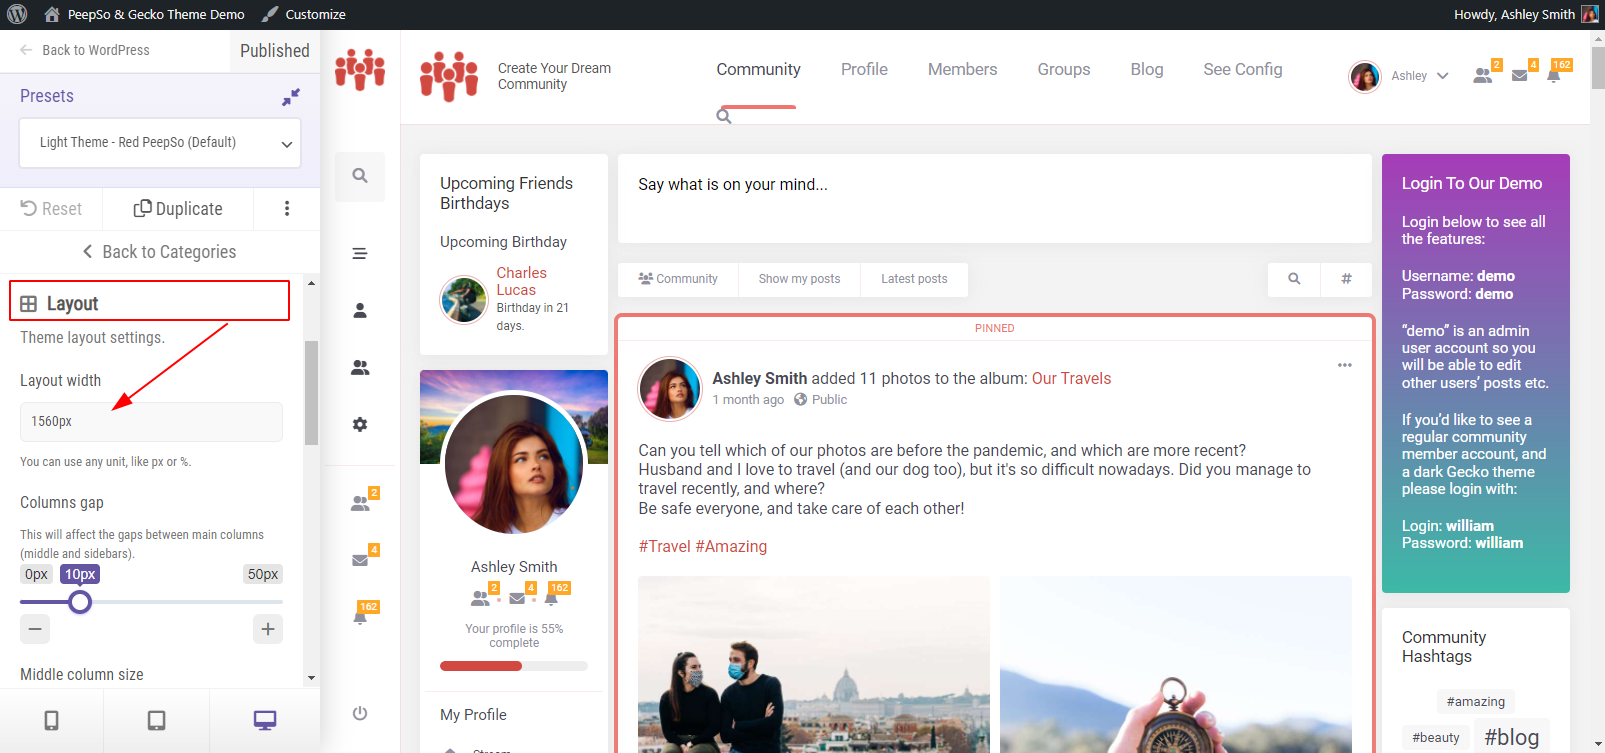Change the post Public privacy setting
The height and width of the screenshot is (753, 1605).
821,400
